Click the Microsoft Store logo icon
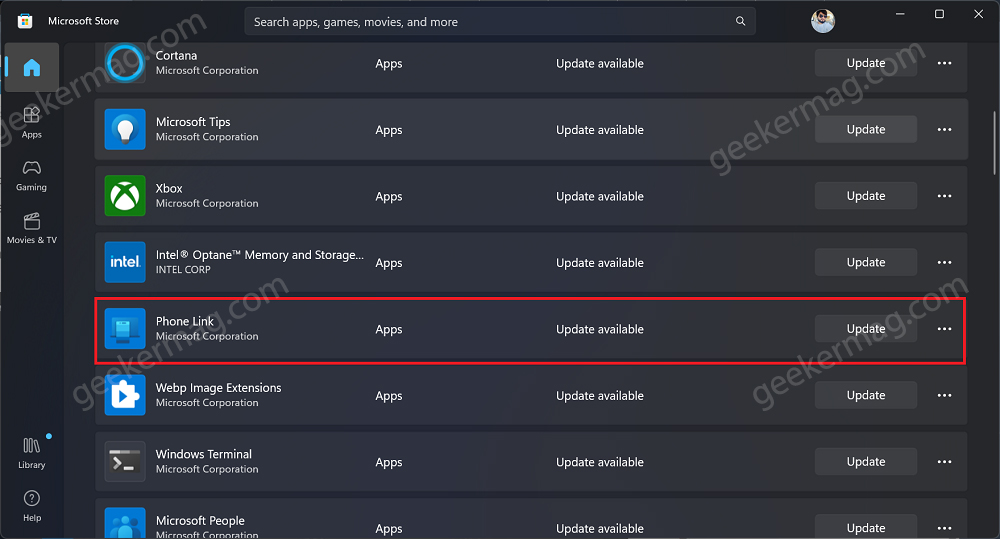Viewport: 1000px width, 539px height. click(25, 21)
